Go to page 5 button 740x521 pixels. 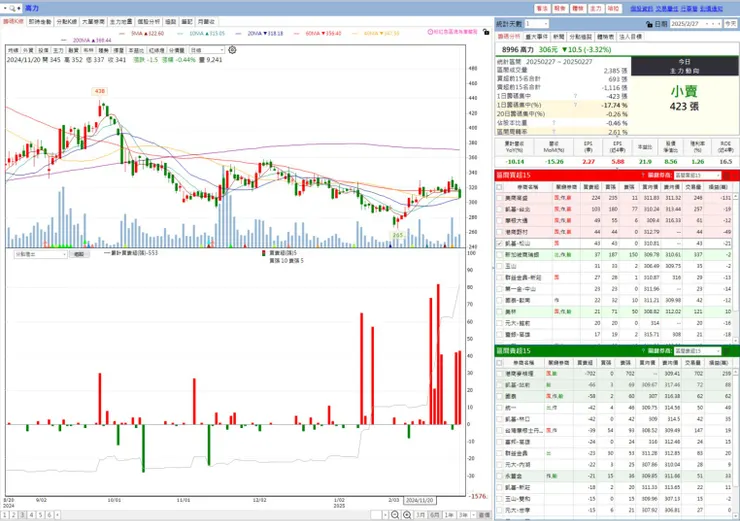(40, 515)
